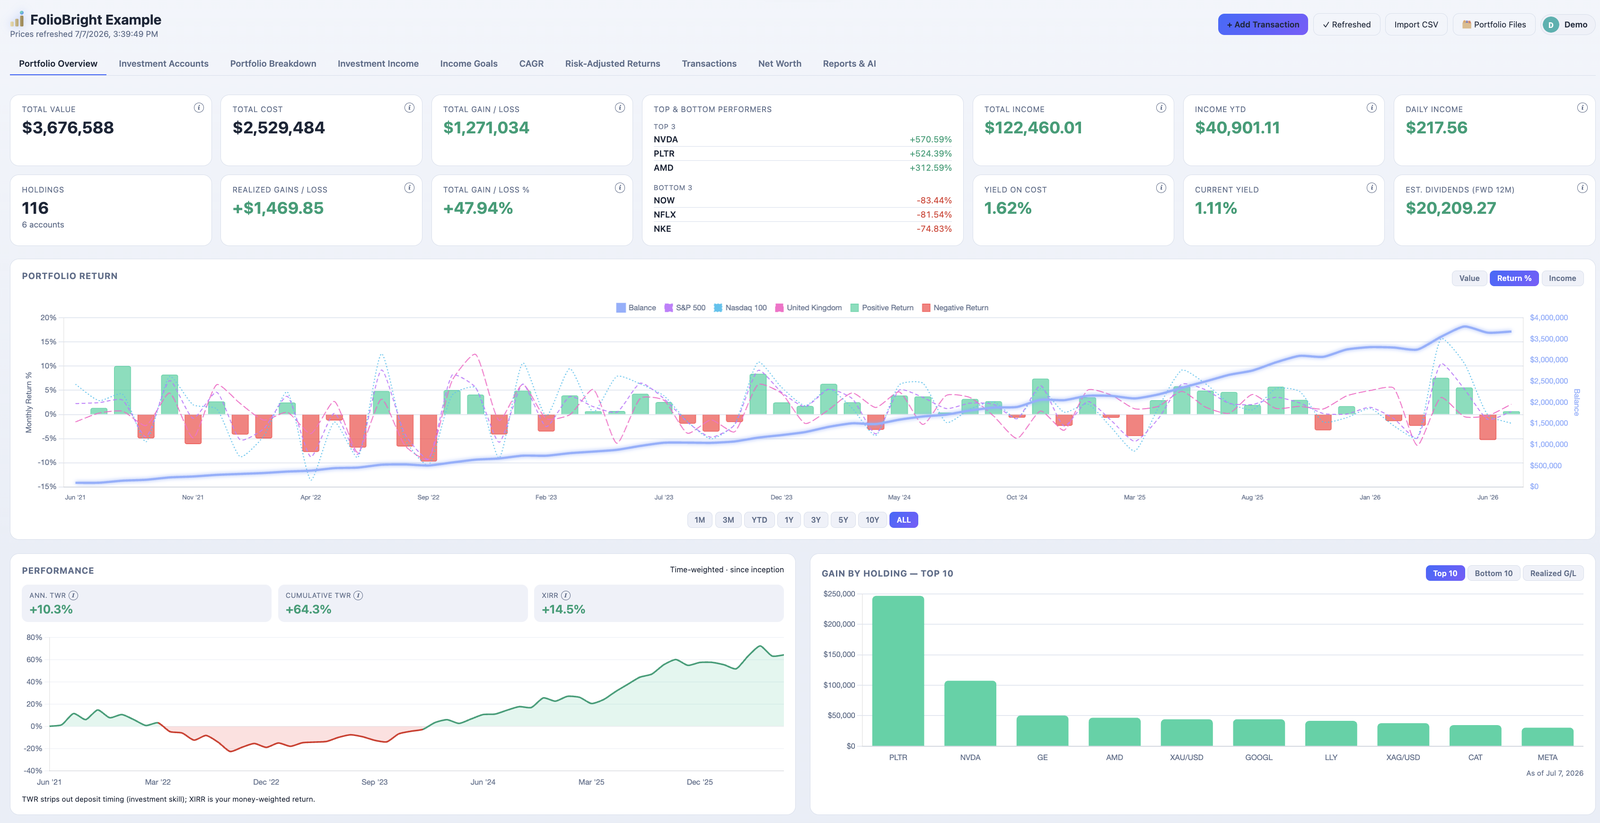Click the $20,209.27 est. dividends value
This screenshot has height=823, width=1600.
point(1451,208)
